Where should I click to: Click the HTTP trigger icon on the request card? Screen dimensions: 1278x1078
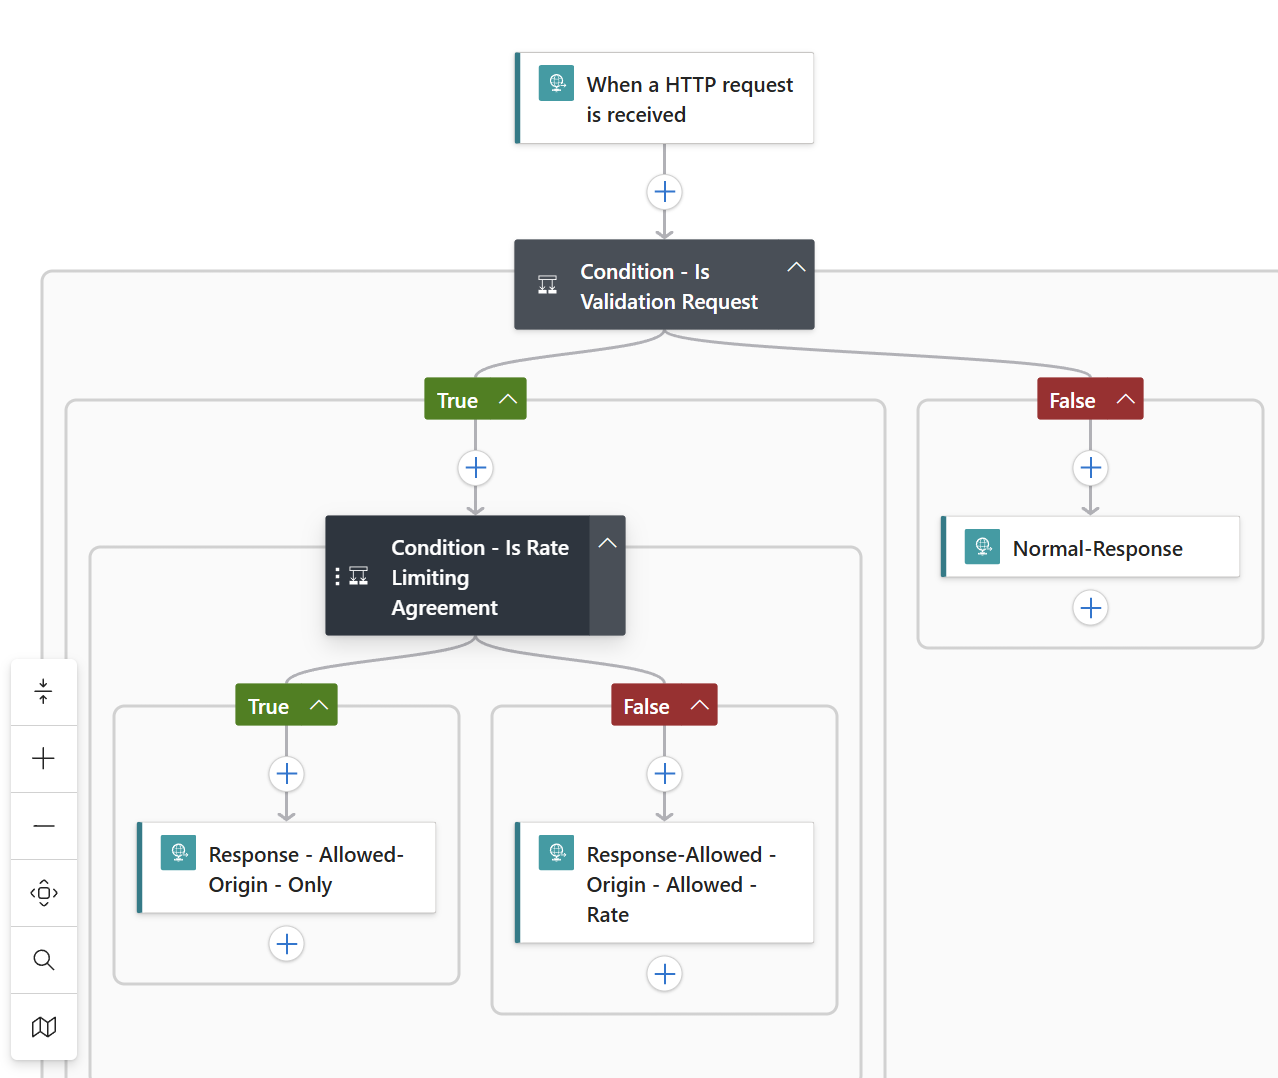click(555, 83)
